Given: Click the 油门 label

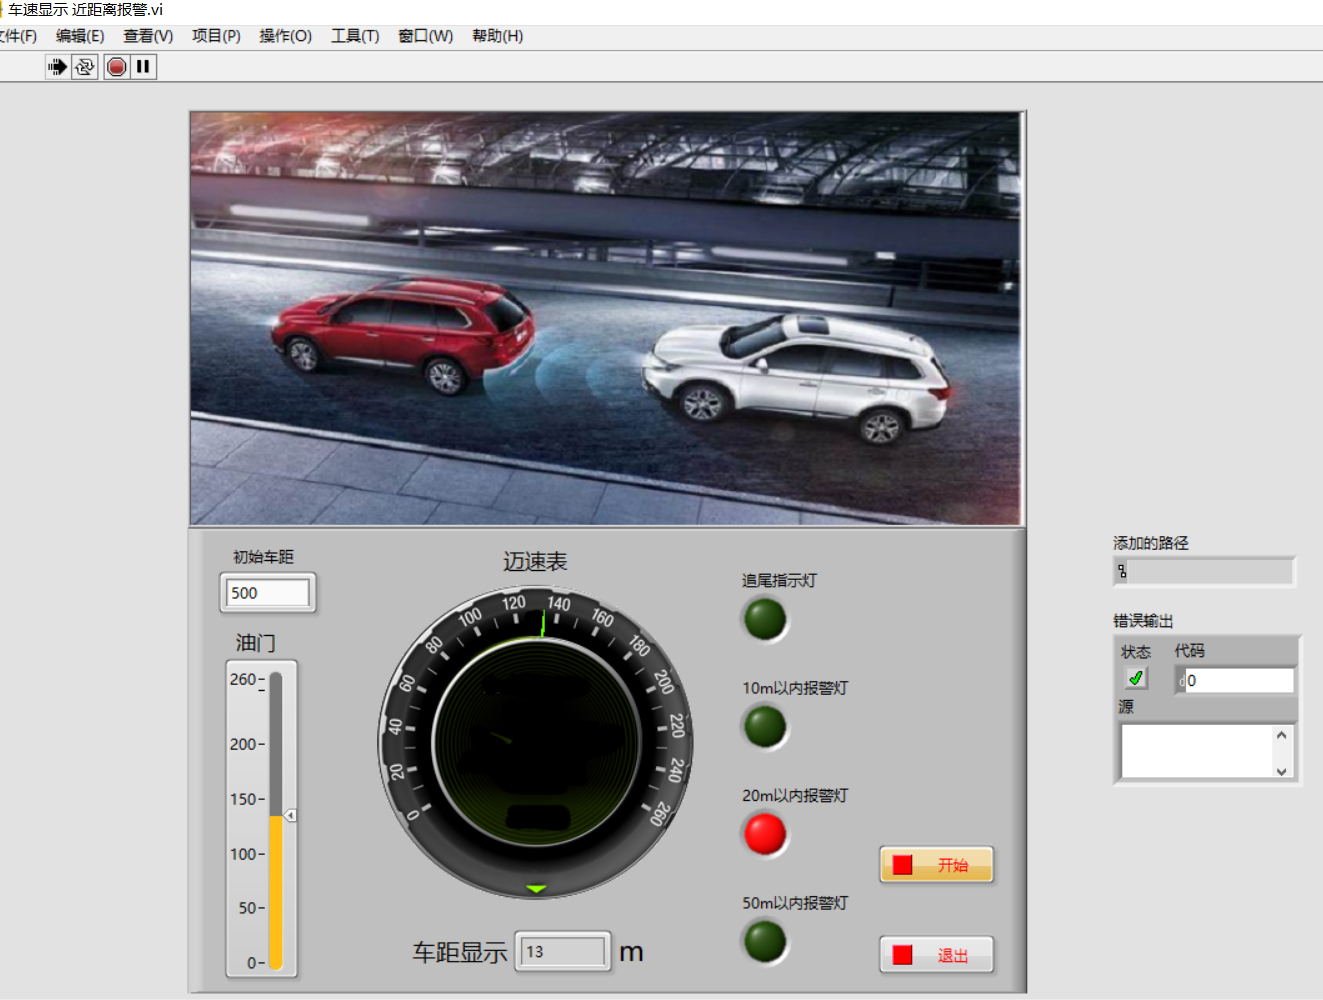Looking at the screenshot, I should [x=255, y=643].
